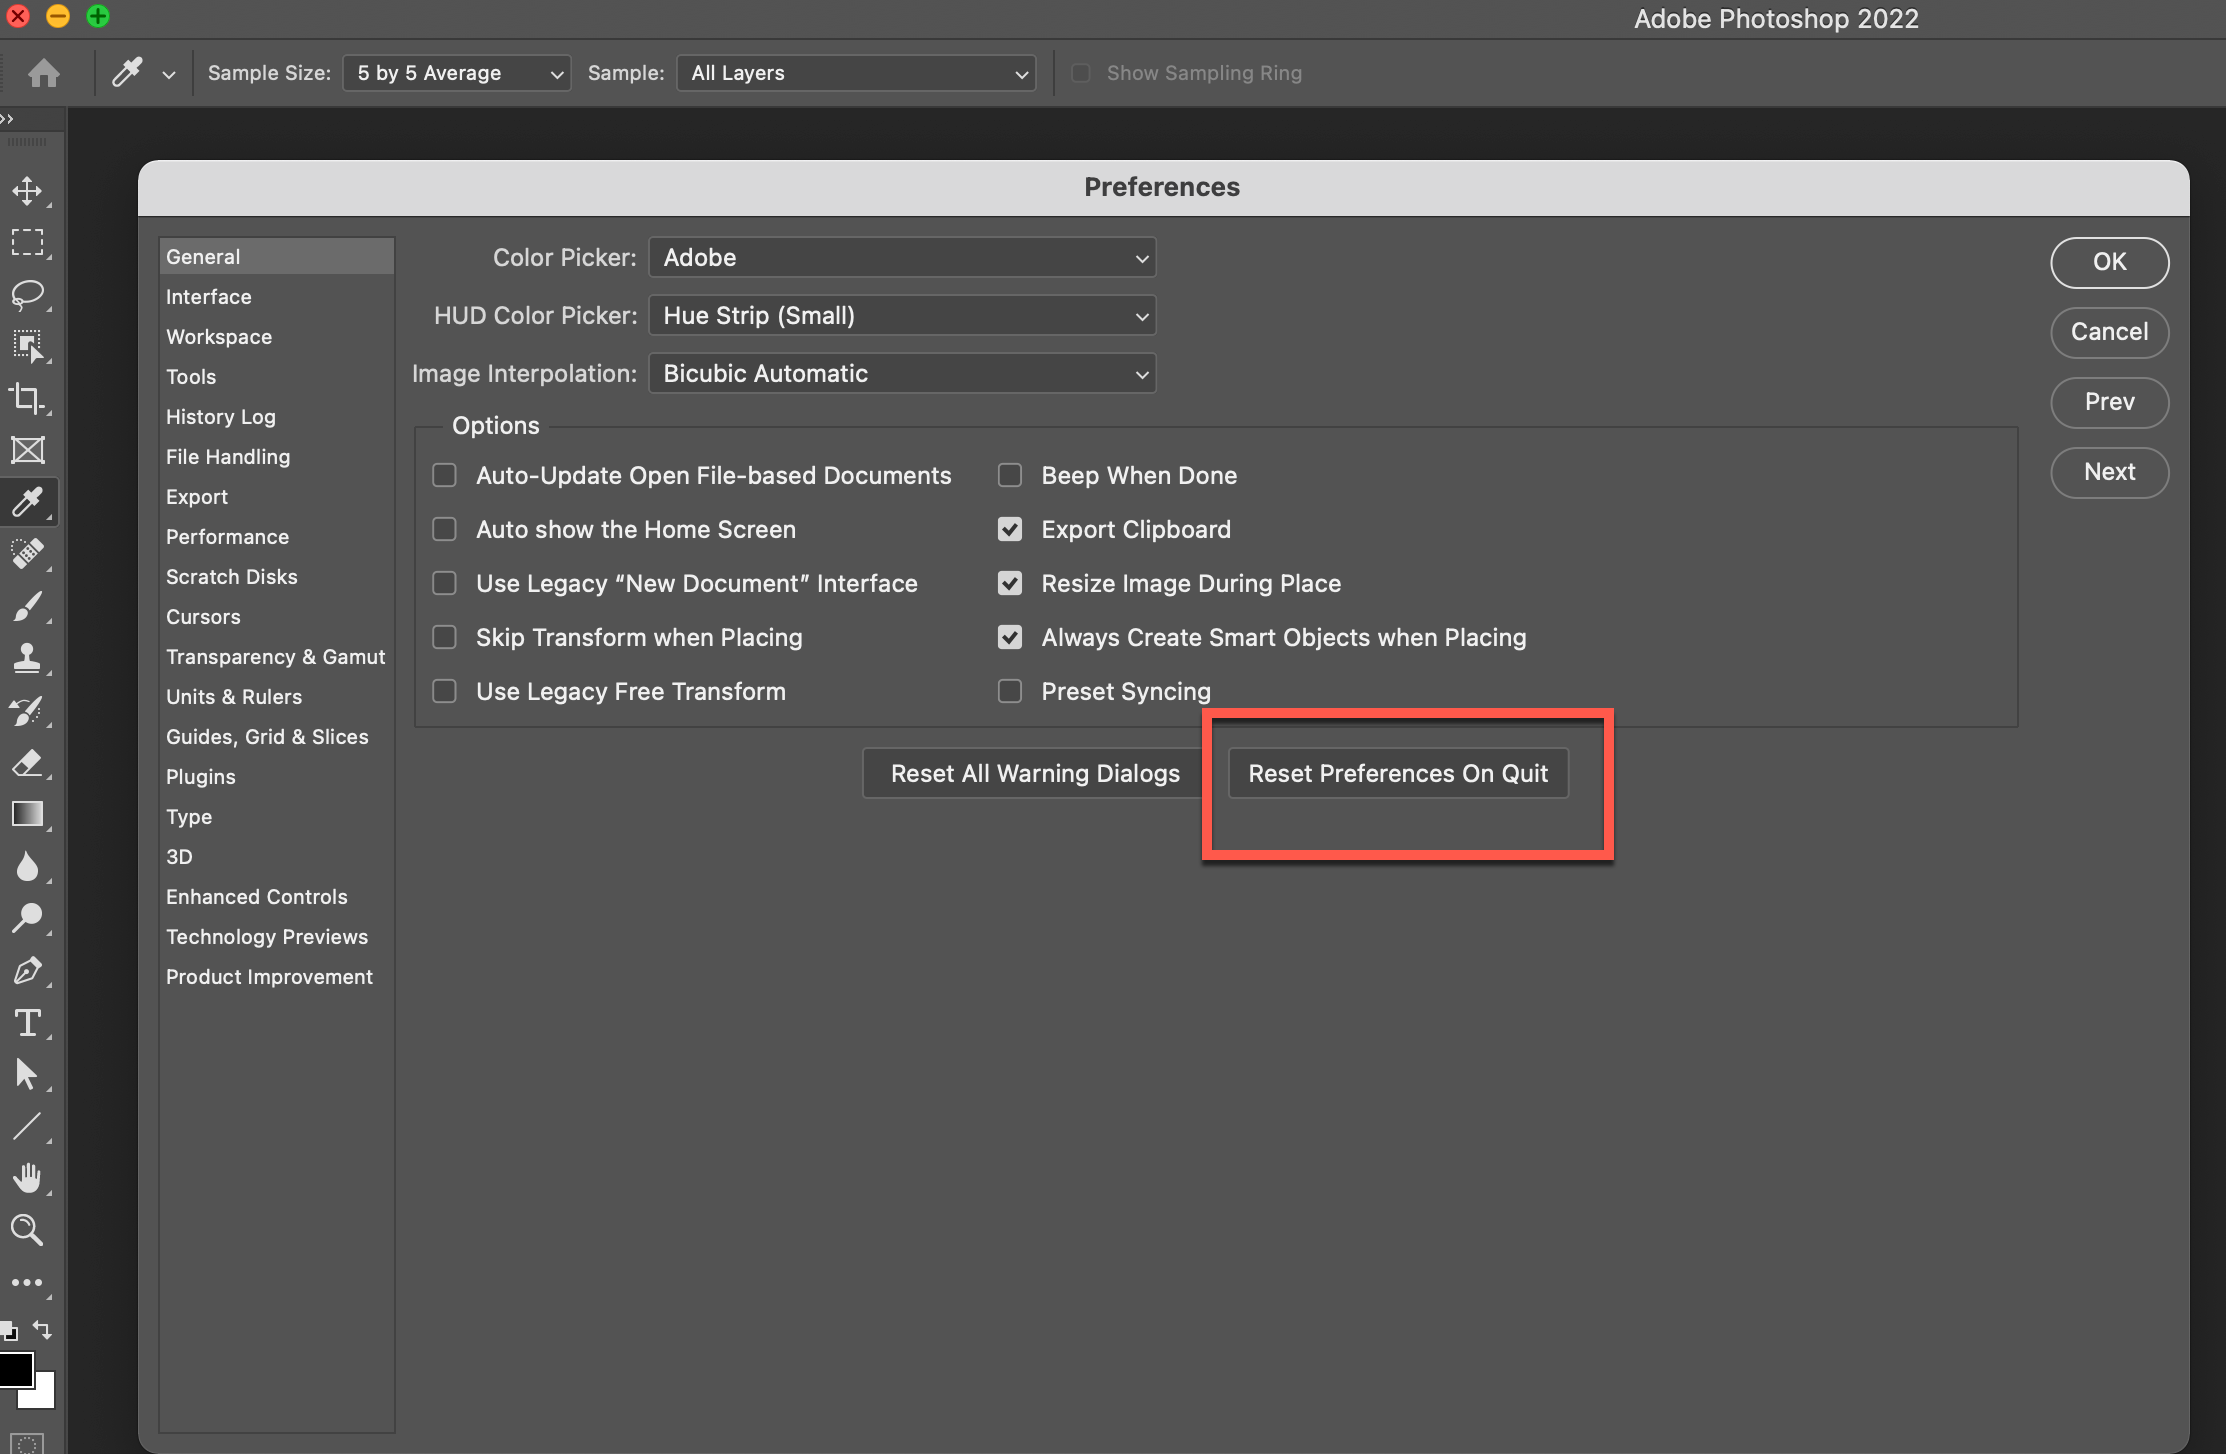Select the Pen tool
2226x1454 pixels.
(x=28, y=971)
